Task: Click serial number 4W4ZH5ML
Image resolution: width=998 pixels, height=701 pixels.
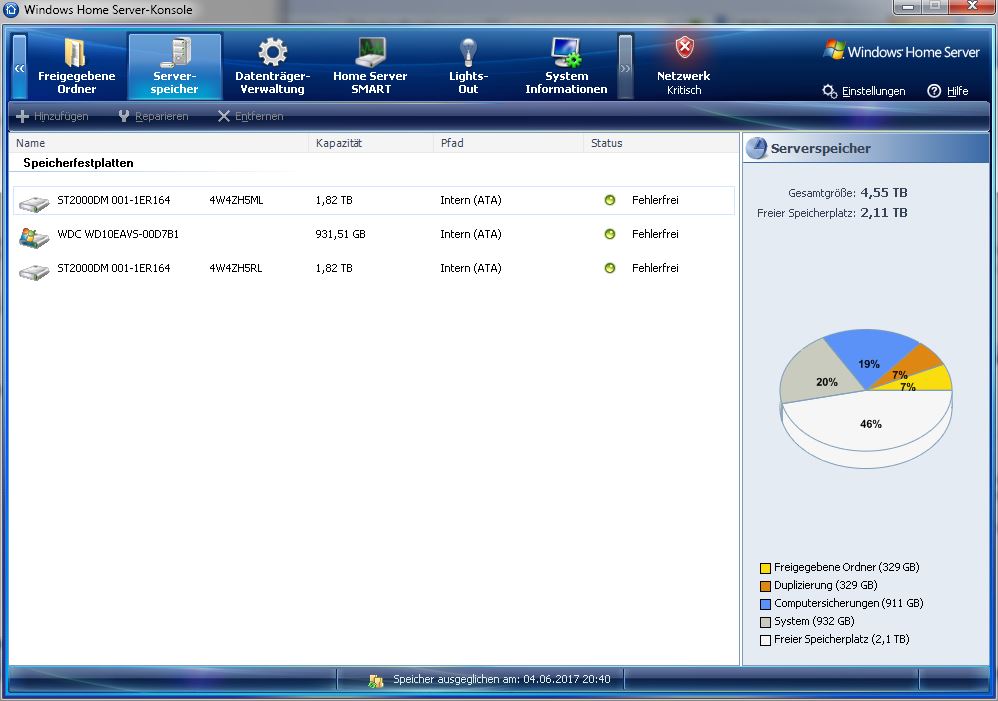Action: [236, 200]
